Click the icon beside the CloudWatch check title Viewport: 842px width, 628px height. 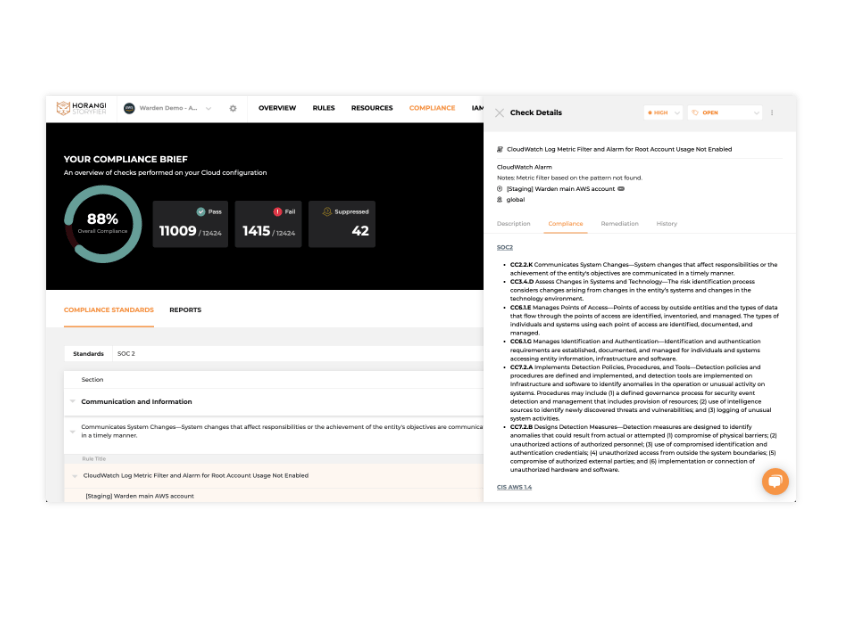(x=500, y=149)
